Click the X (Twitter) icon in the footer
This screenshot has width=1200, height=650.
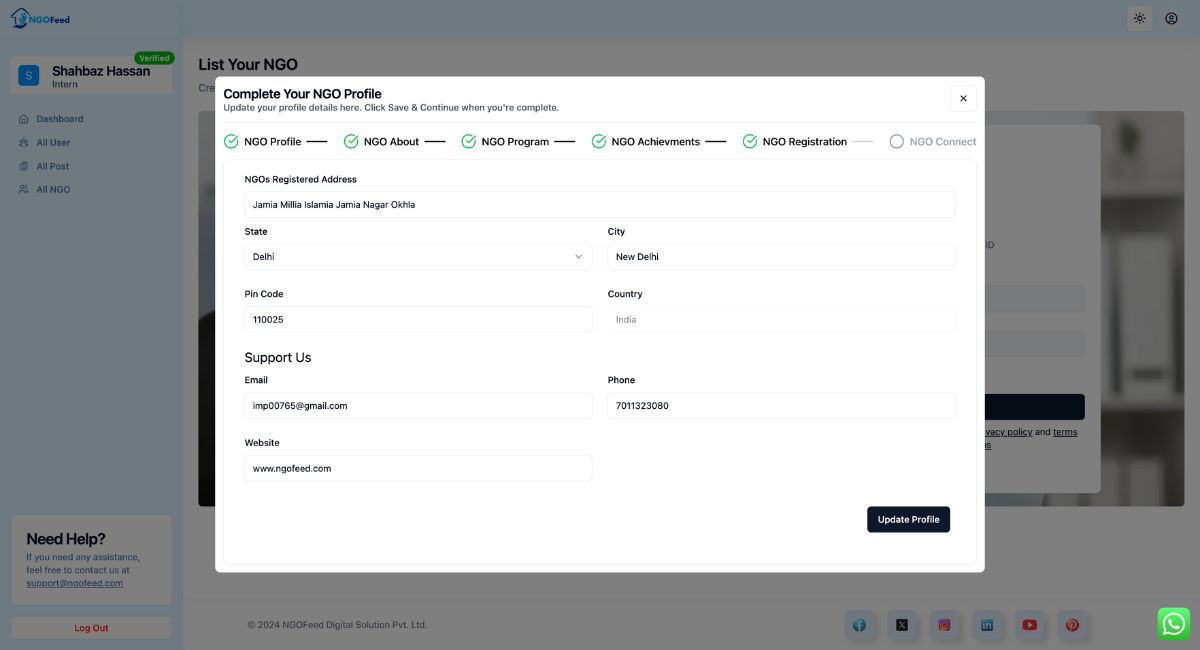(x=902, y=624)
